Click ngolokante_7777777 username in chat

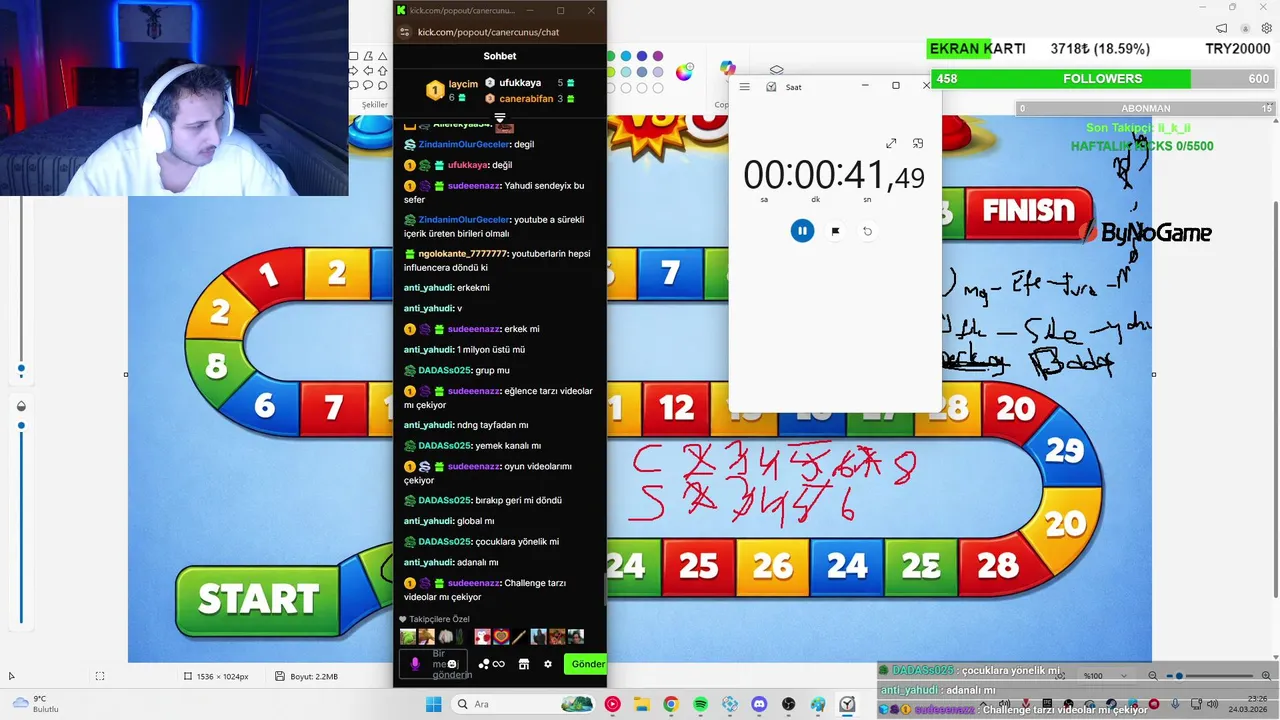pyautogui.click(x=463, y=254)
